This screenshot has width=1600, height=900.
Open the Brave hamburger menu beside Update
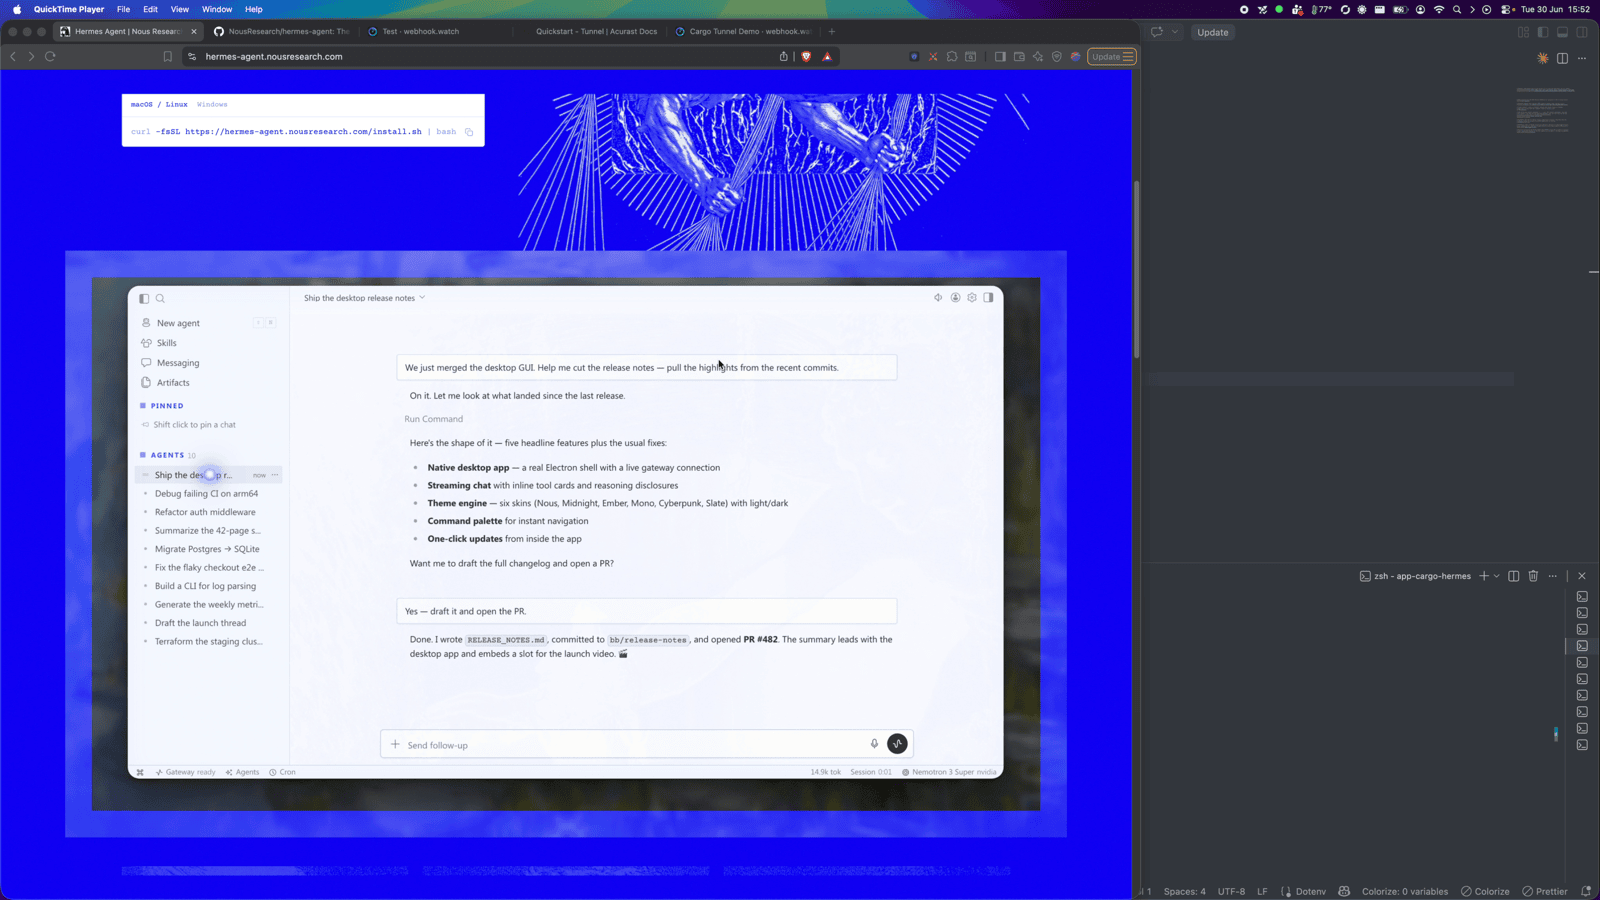1128,57
